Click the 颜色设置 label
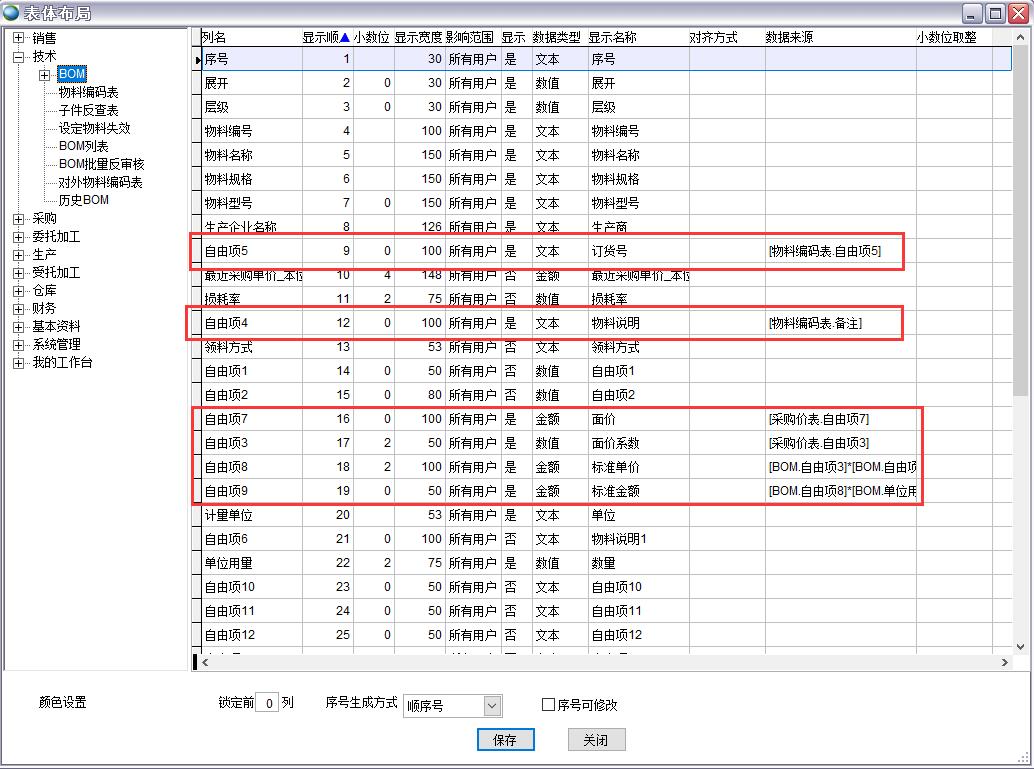This screenshot has width=1034, height=769. (63, 703)
